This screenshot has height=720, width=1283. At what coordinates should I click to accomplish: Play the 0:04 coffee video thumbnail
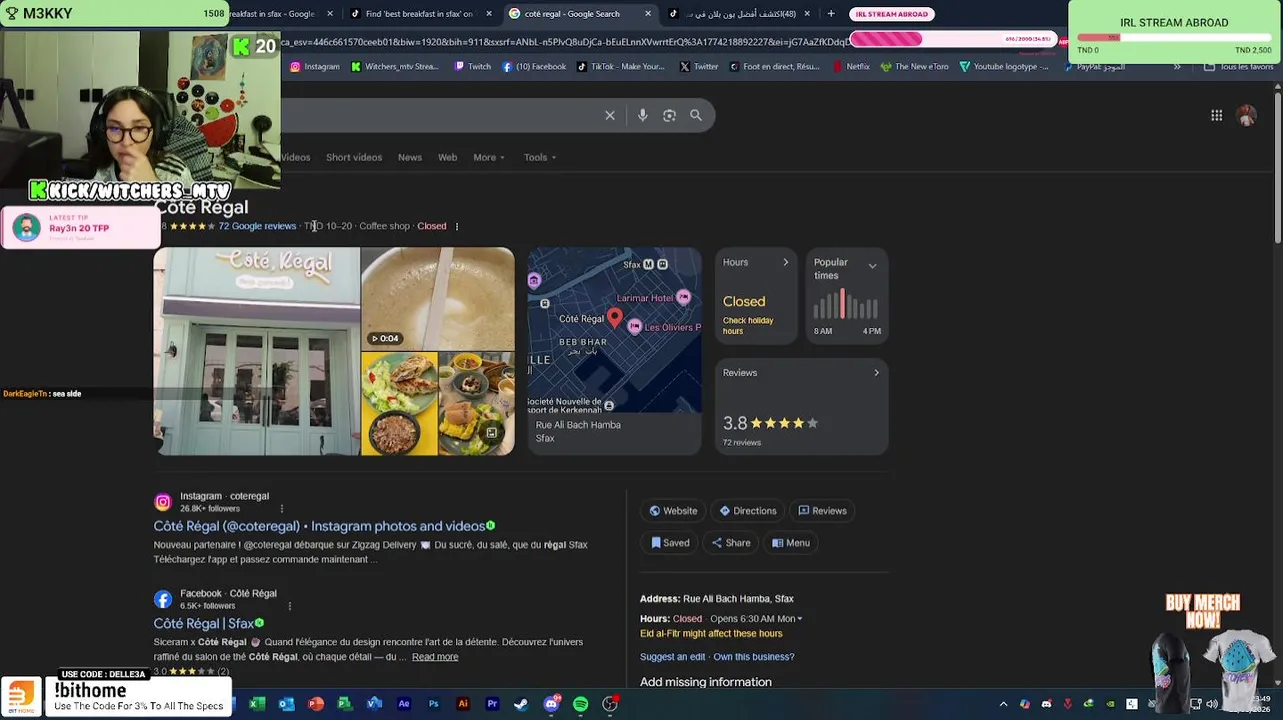coord(438,298)
